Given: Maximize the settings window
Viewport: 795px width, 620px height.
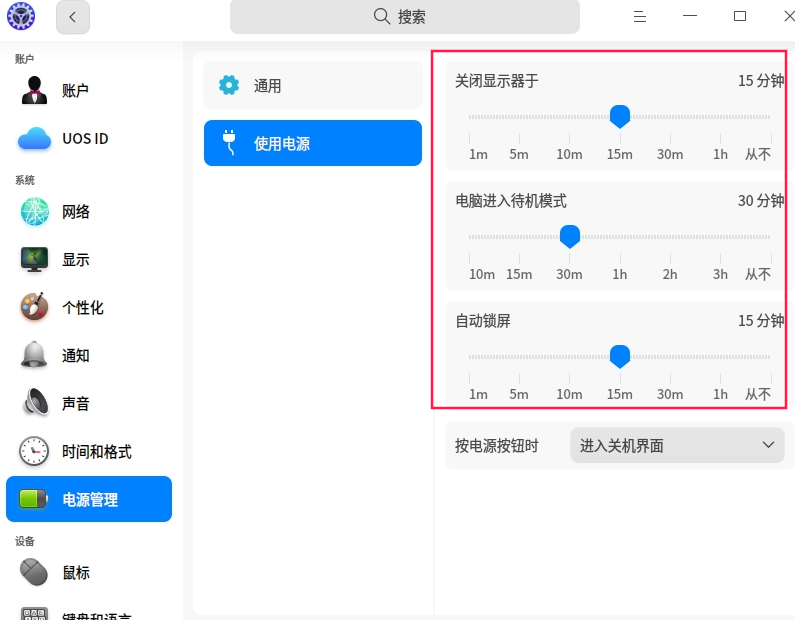Looking at the screenshot, I should (x=740, y=16).
